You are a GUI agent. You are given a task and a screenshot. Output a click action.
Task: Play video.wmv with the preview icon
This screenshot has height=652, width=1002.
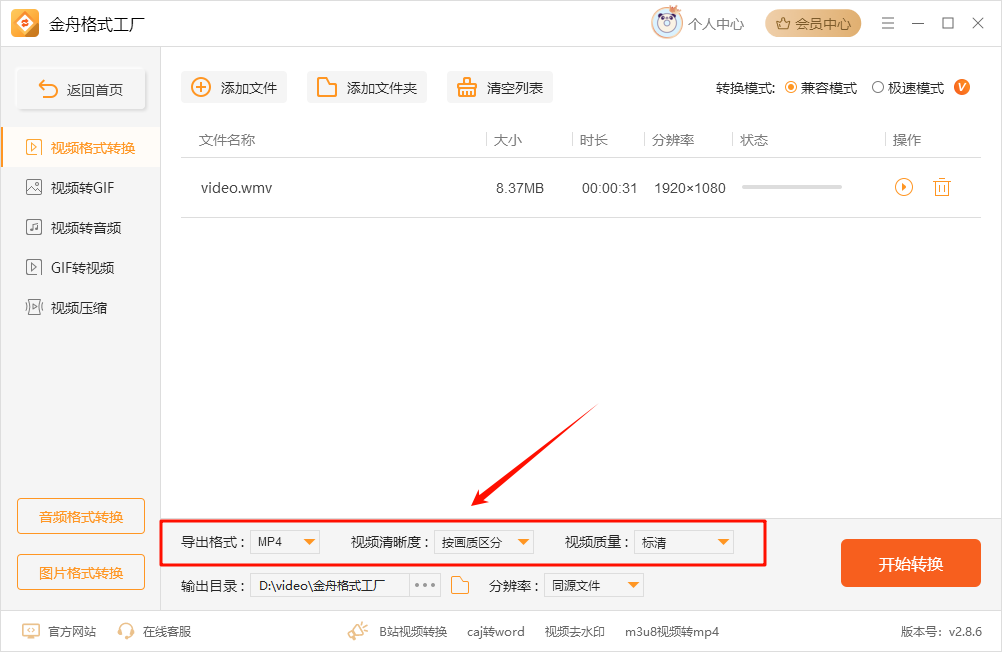[x=904, y=187]
